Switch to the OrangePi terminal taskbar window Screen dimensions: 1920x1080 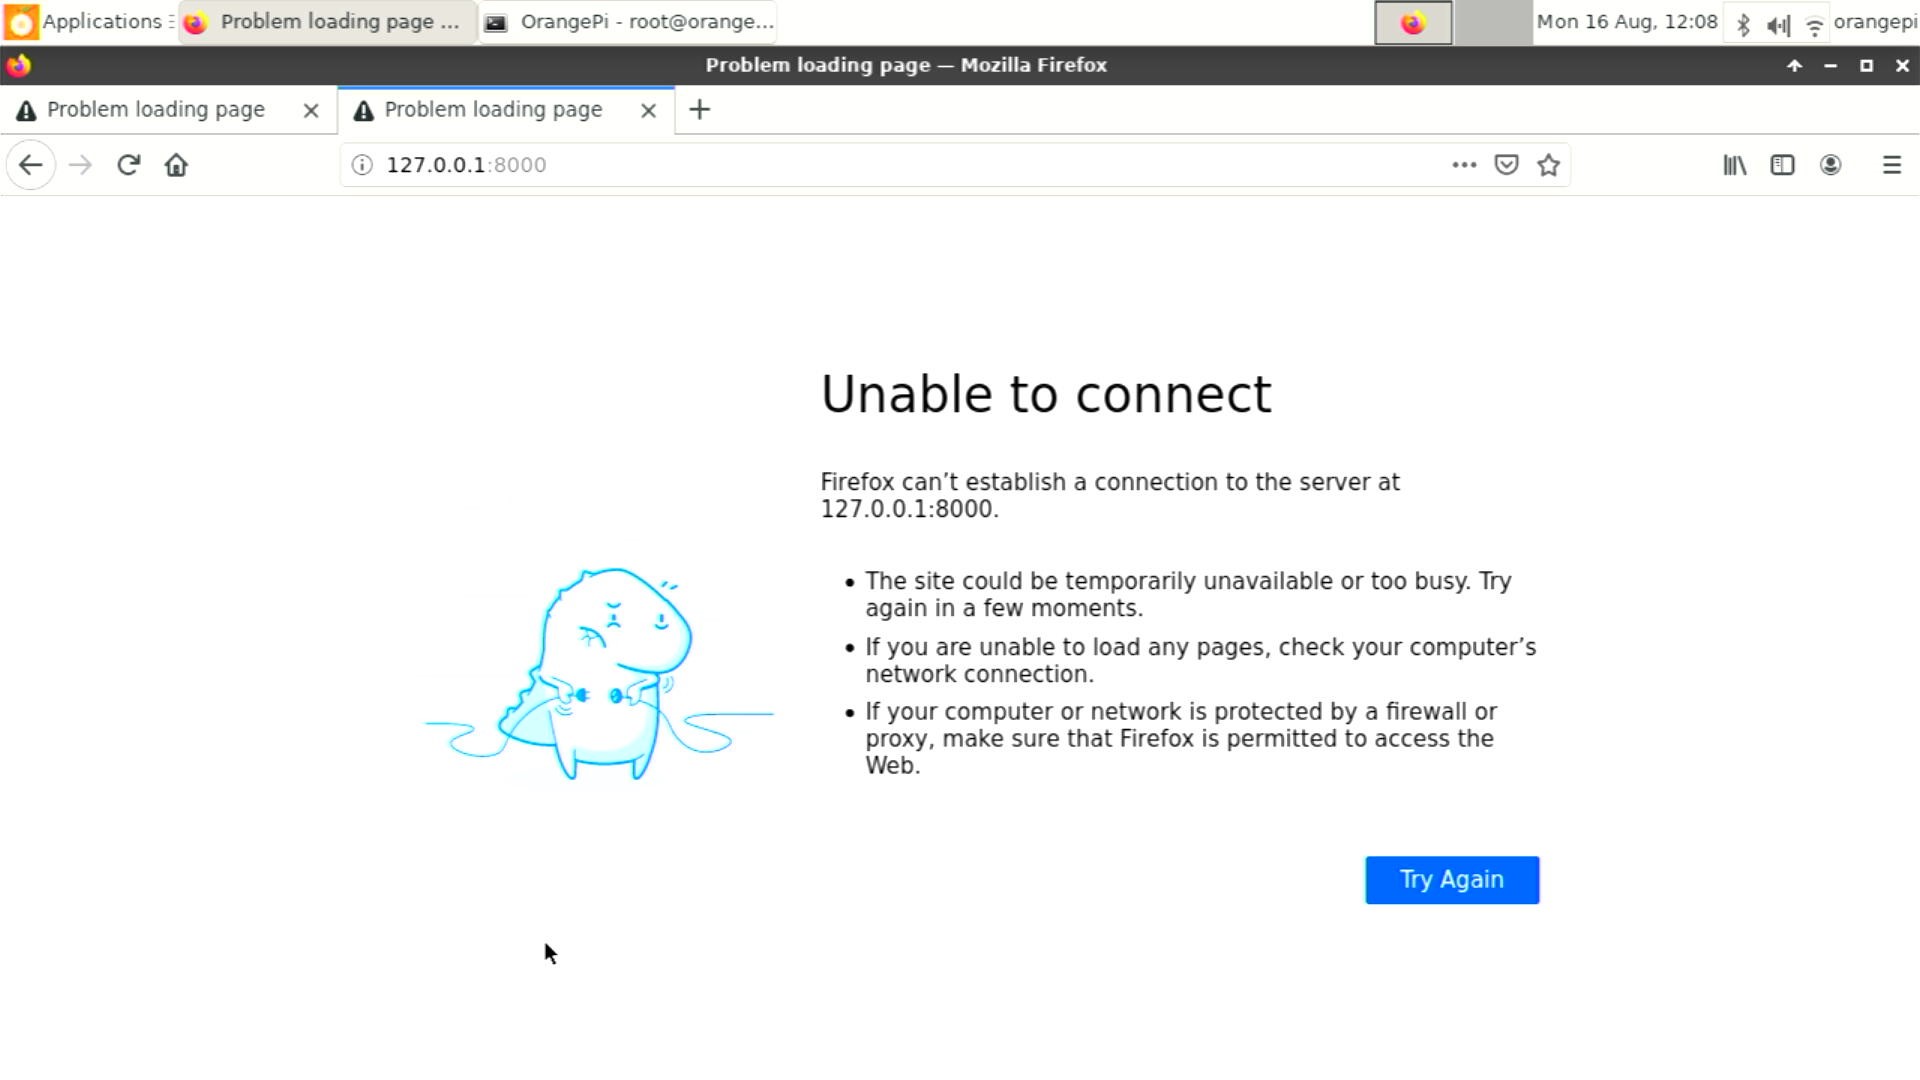[628, 22]
